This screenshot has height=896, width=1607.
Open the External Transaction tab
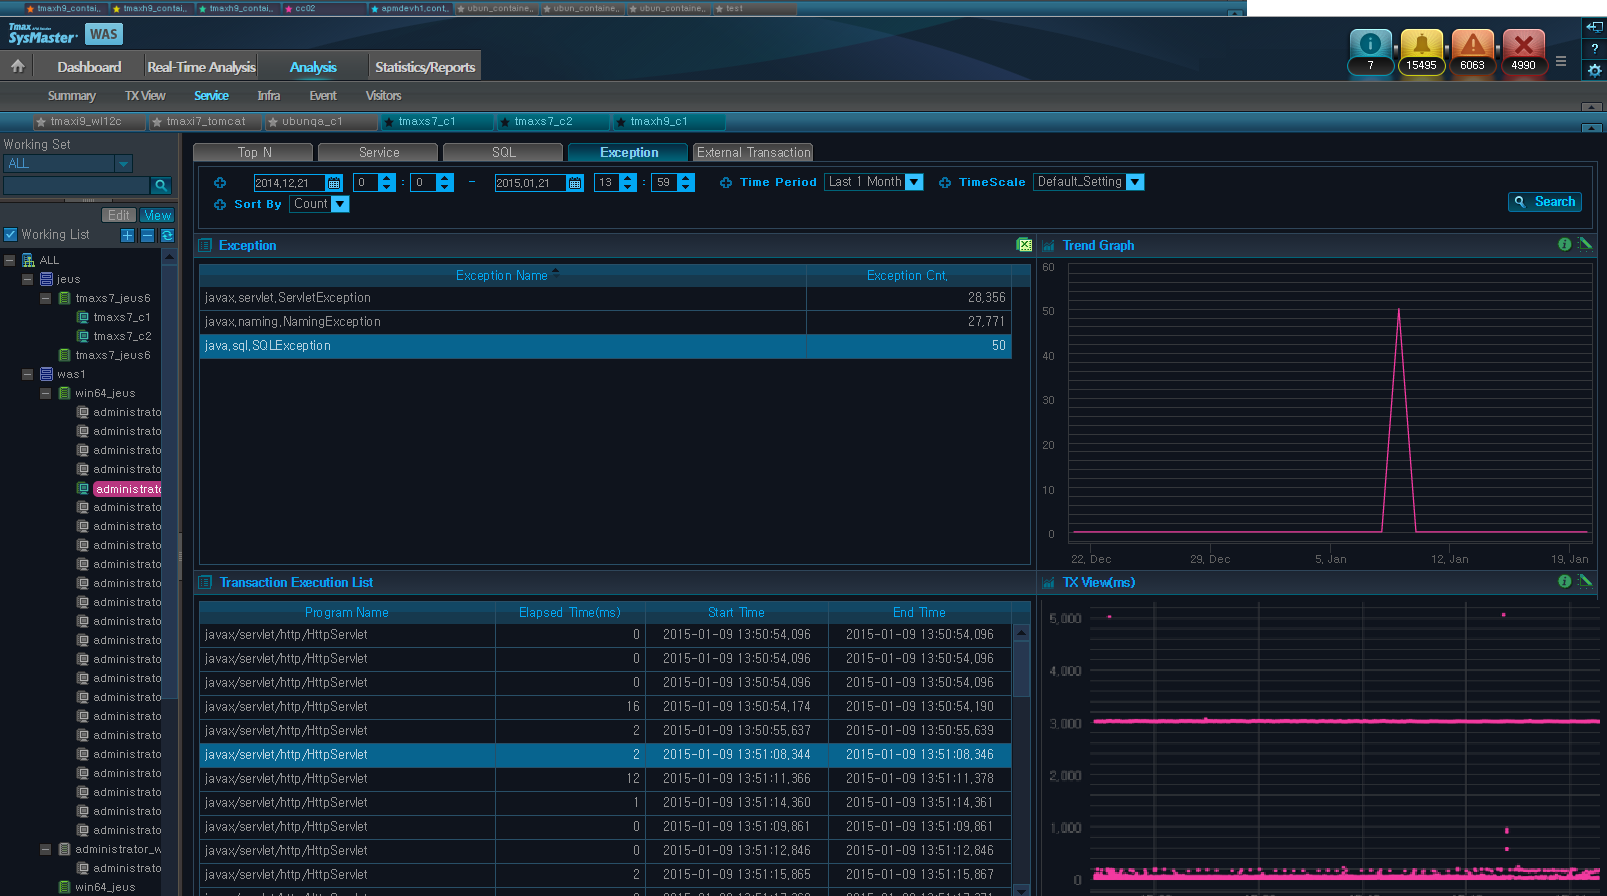(x=753, y=152)
